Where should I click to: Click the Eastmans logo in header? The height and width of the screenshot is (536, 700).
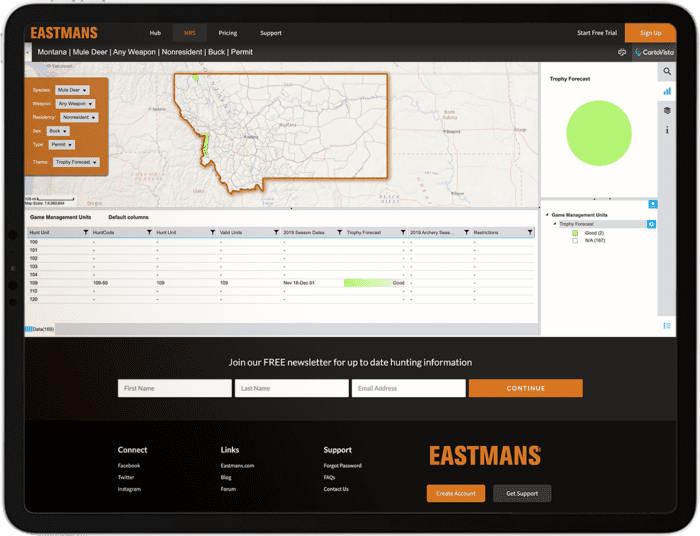(x=64, y=33)
